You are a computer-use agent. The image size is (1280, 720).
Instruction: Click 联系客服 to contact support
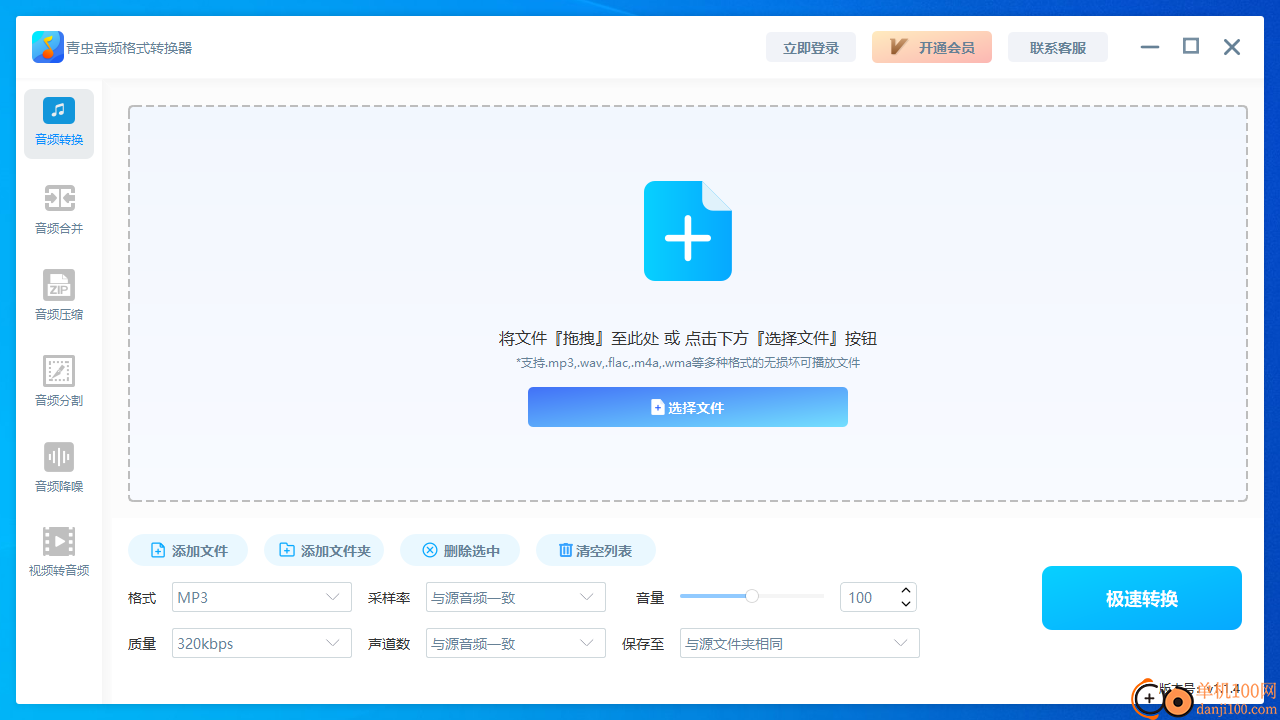(x=1058, y=47)
